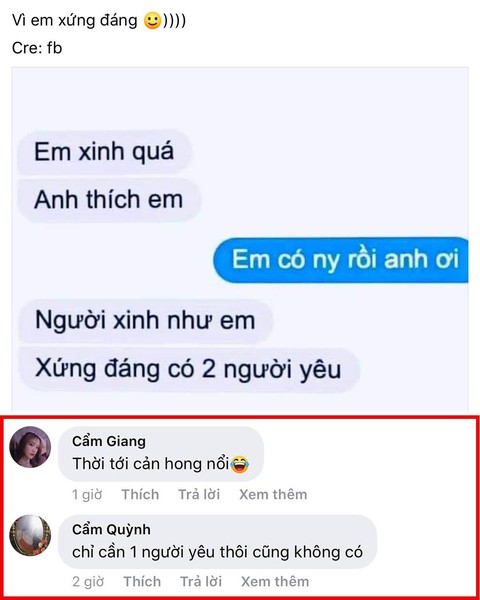Select the 'Xứng đáng có 2 người yêu' bubble
Image resolution: width=480 pixels, height=600 pixels.
pyautogui.click(x=188, y=369)
